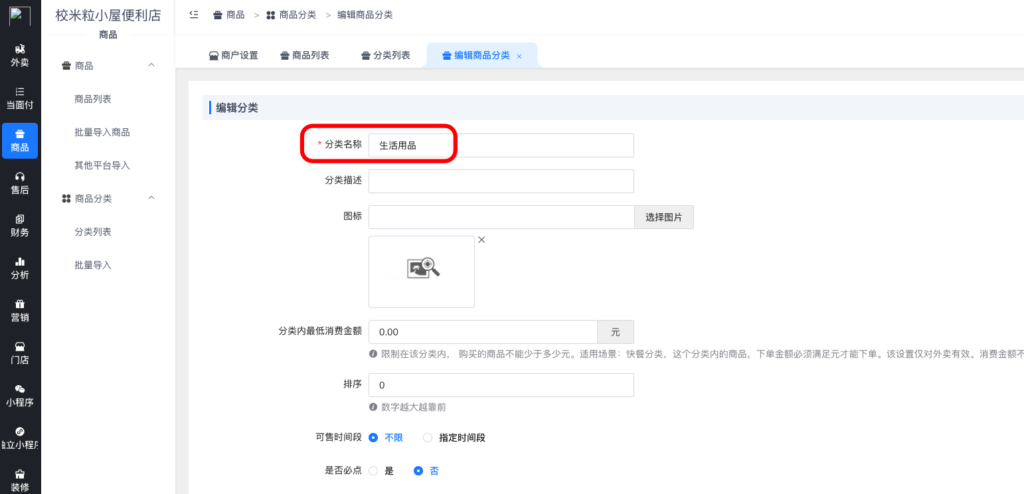
Task: Open the 当面付 sidebar section
Action: (20, 98)
